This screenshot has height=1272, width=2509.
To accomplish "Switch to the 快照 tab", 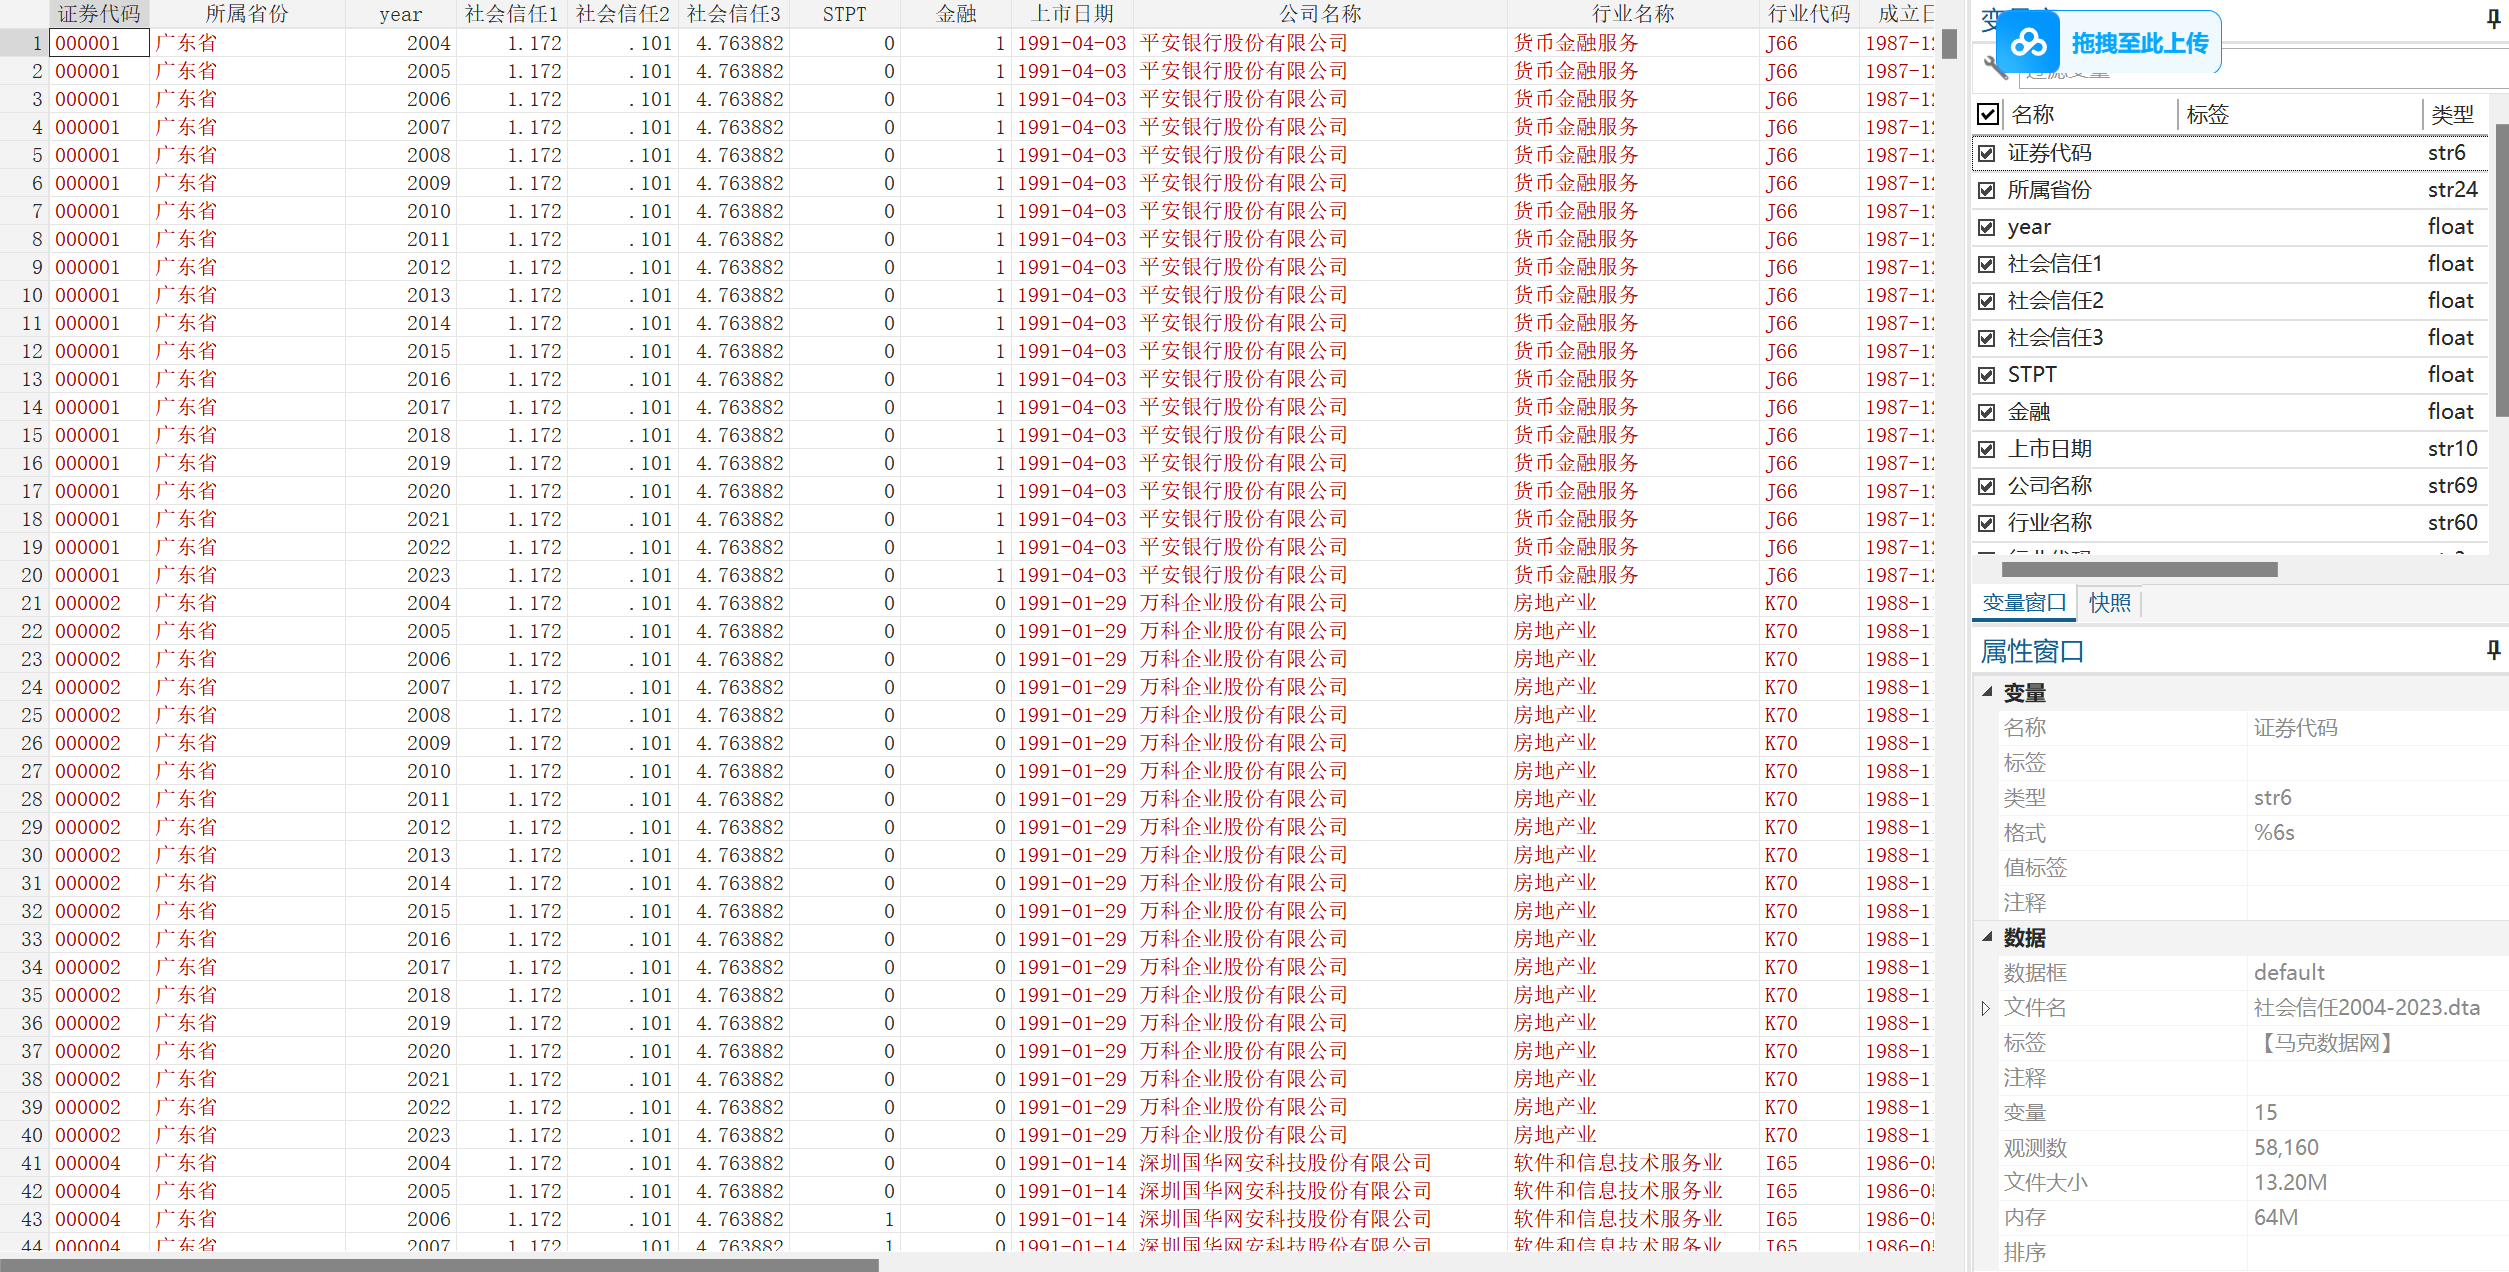I will point(2110,603).
